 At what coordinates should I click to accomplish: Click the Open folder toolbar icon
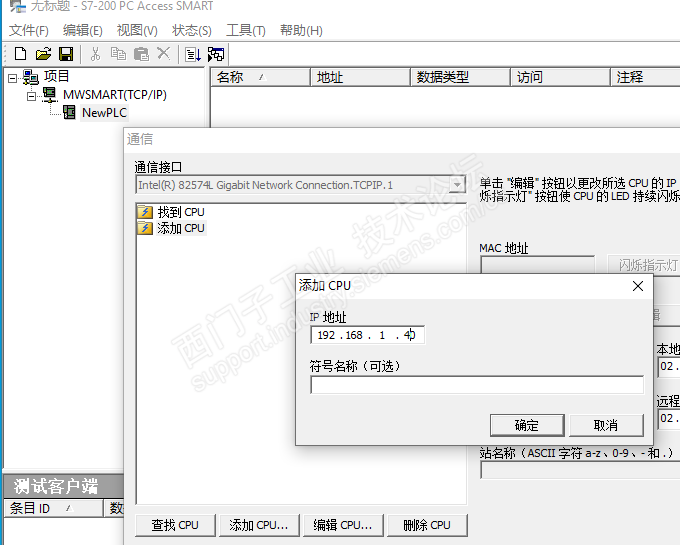tap(43, 54)
